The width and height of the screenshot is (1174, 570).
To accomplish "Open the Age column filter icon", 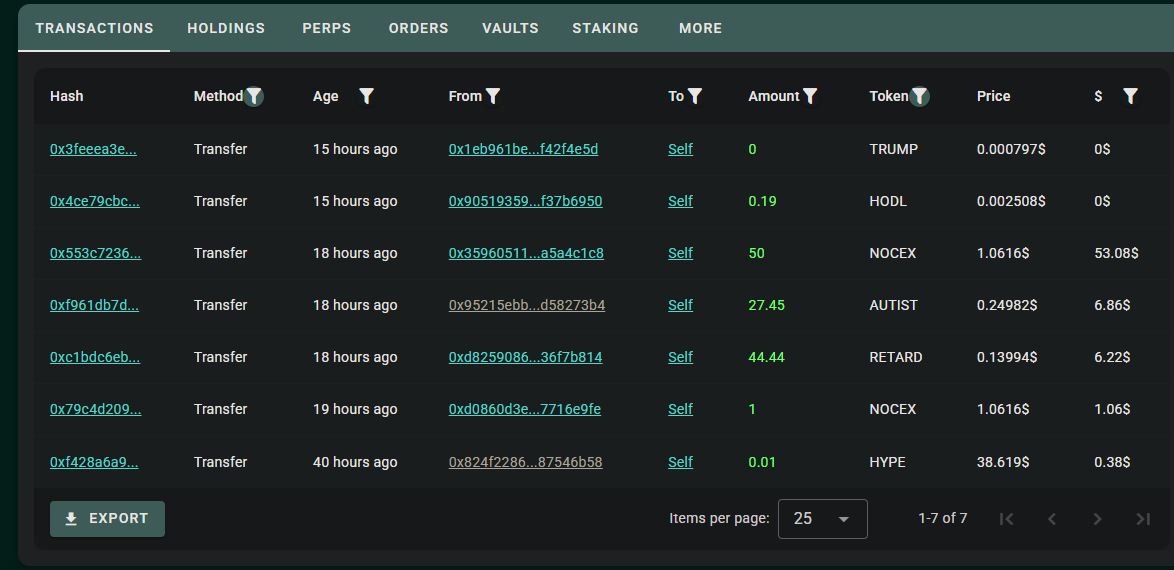I will [366, 96].
